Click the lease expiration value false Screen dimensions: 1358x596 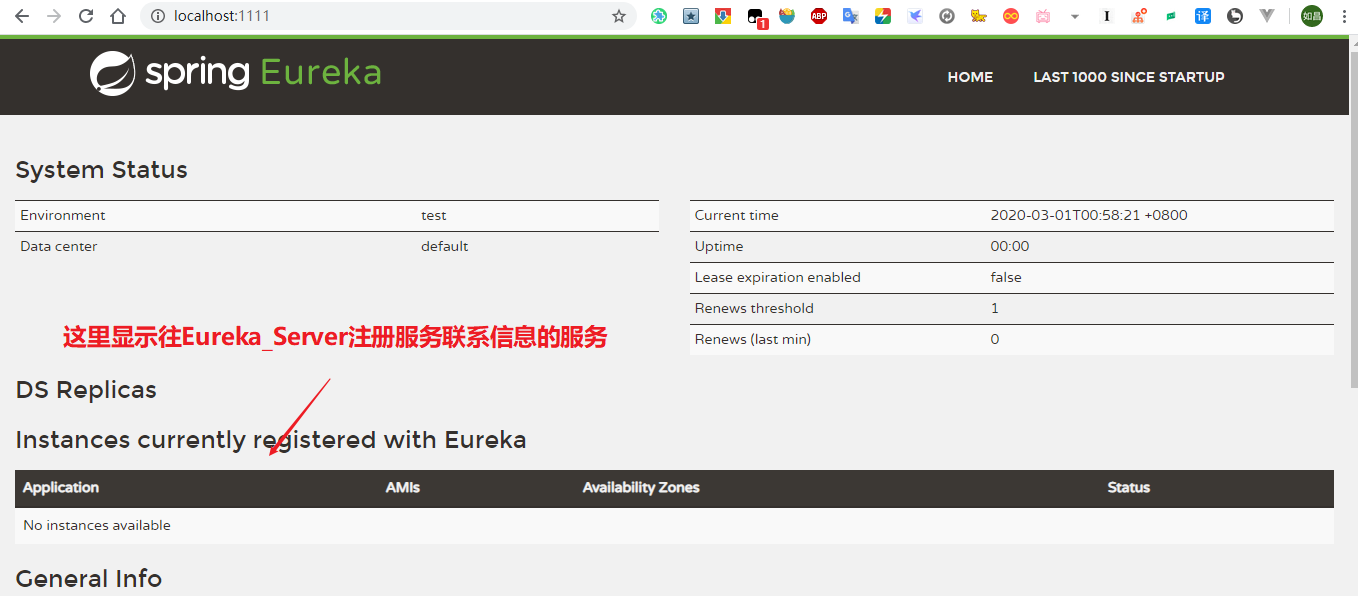1006,277
